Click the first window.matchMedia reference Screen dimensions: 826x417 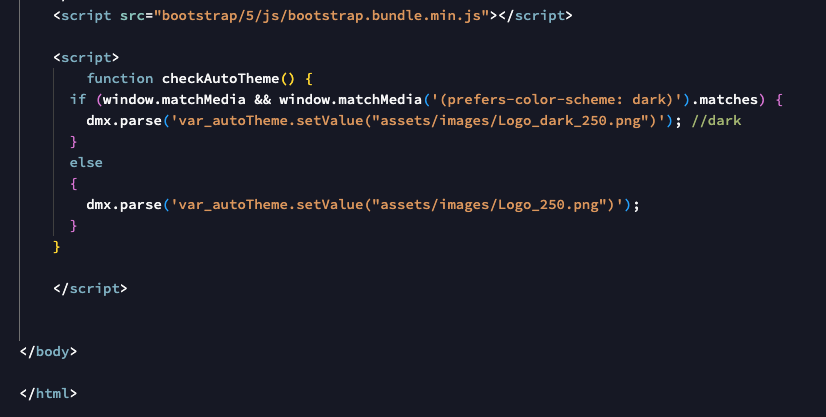click(174, 100)
